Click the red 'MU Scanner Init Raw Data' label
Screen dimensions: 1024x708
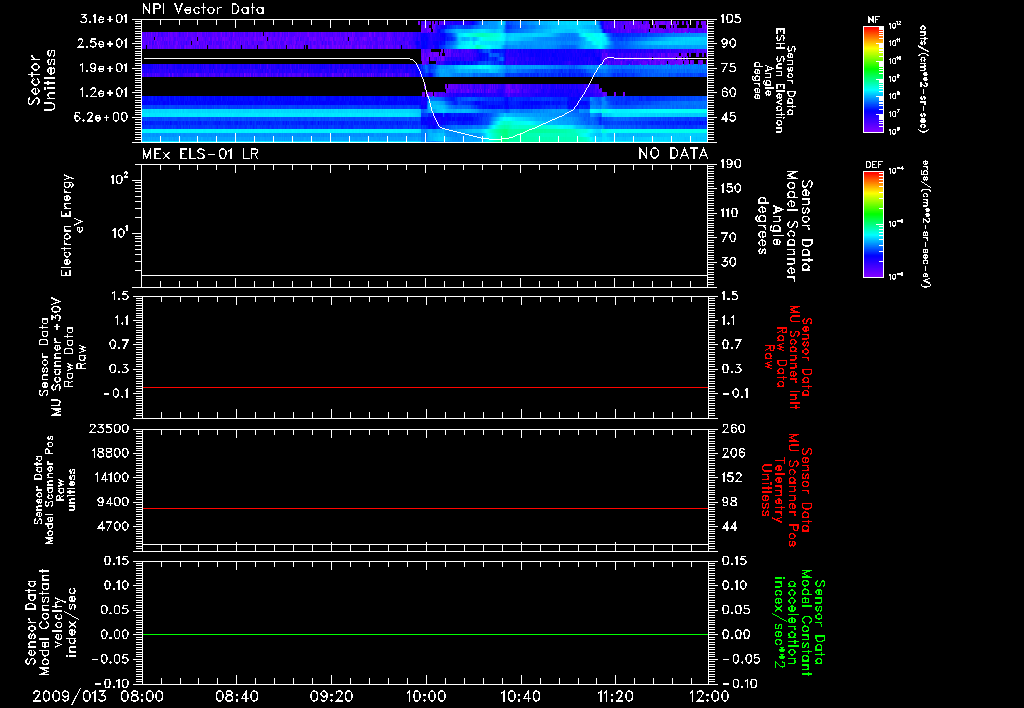pos(788,357)
